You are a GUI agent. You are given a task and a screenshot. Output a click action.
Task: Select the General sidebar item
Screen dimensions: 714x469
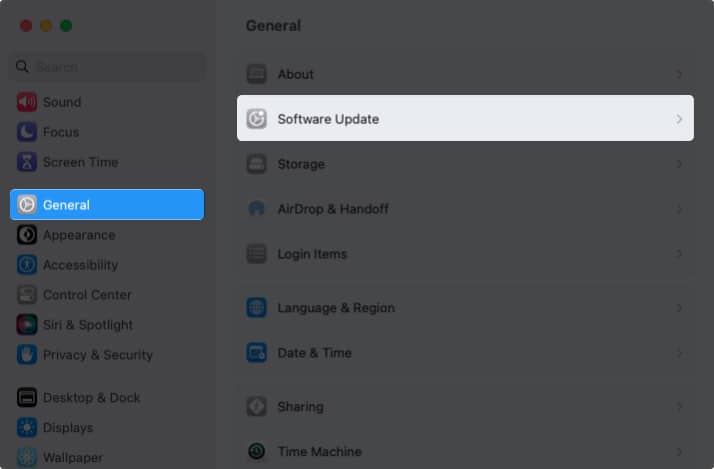[107, 205]
